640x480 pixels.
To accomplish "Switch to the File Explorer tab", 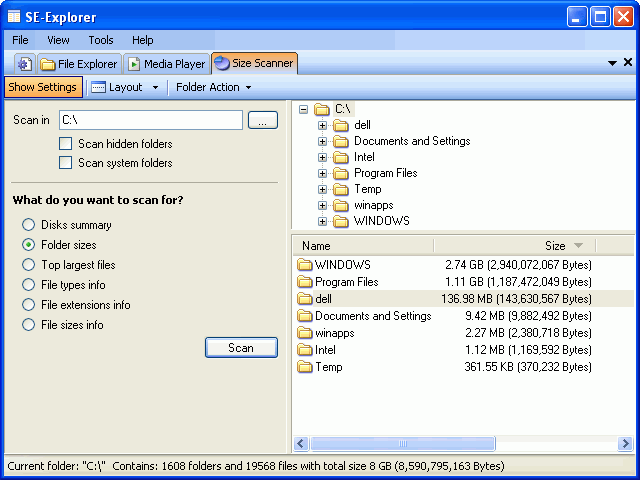I will click(80, 64).
